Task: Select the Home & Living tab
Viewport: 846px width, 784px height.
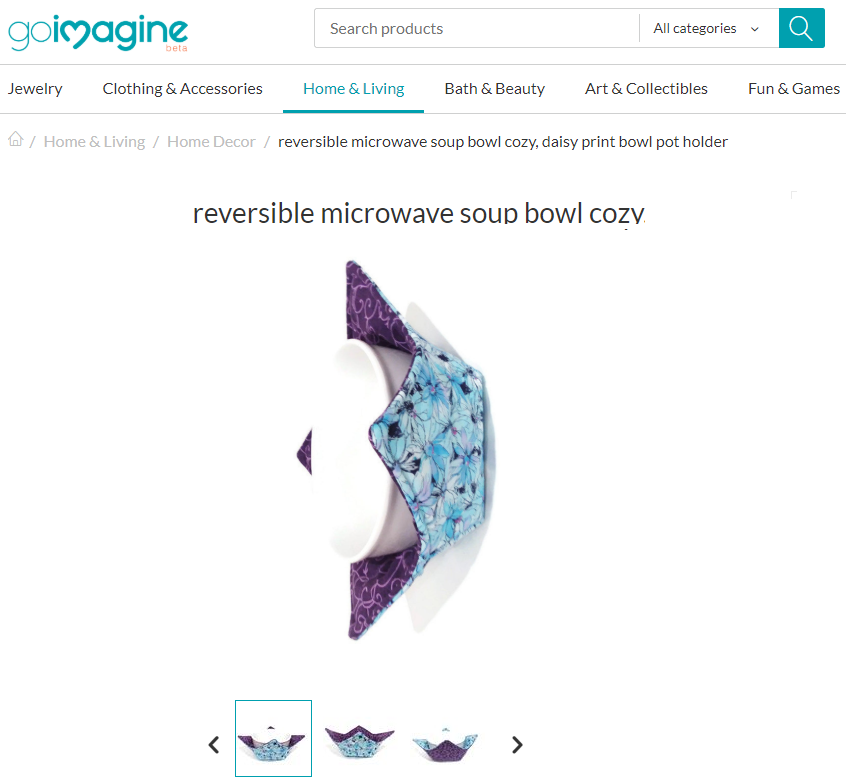Action: [353, 88]
